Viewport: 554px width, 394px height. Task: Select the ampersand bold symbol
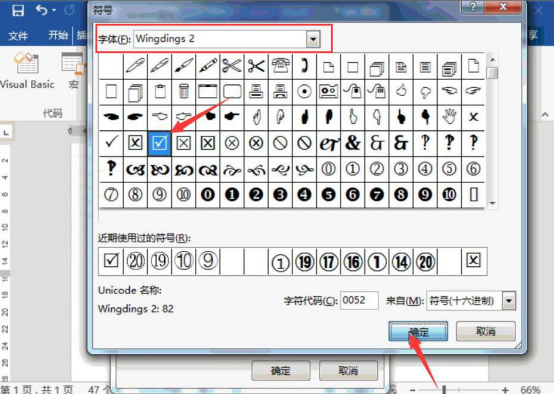(x=353, y=143)
